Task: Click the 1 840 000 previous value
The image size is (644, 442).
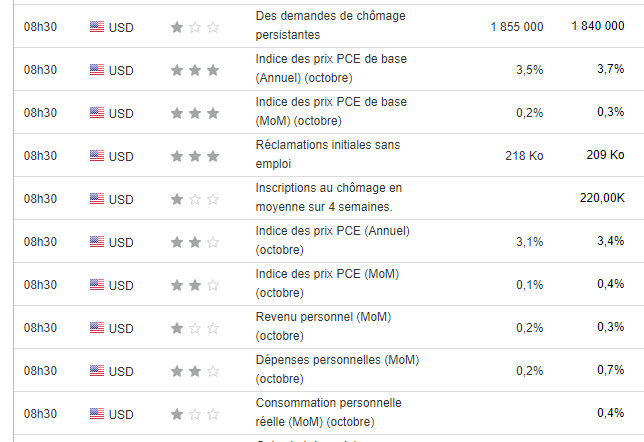Action: point(598,26)
